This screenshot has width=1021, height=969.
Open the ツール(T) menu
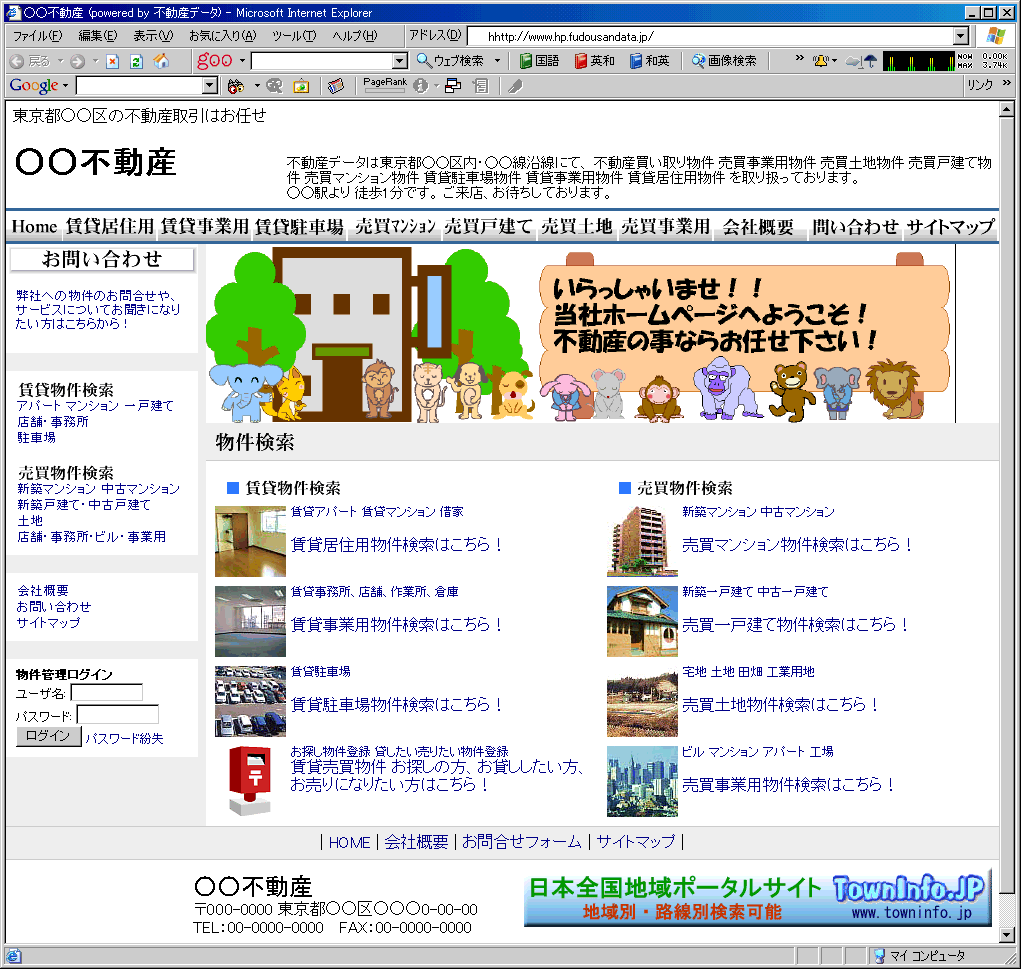[x=294, y=36]
